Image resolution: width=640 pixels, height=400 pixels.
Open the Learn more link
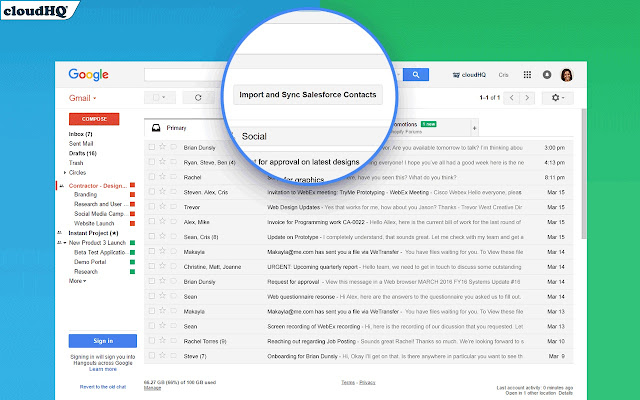click(103, 369)
